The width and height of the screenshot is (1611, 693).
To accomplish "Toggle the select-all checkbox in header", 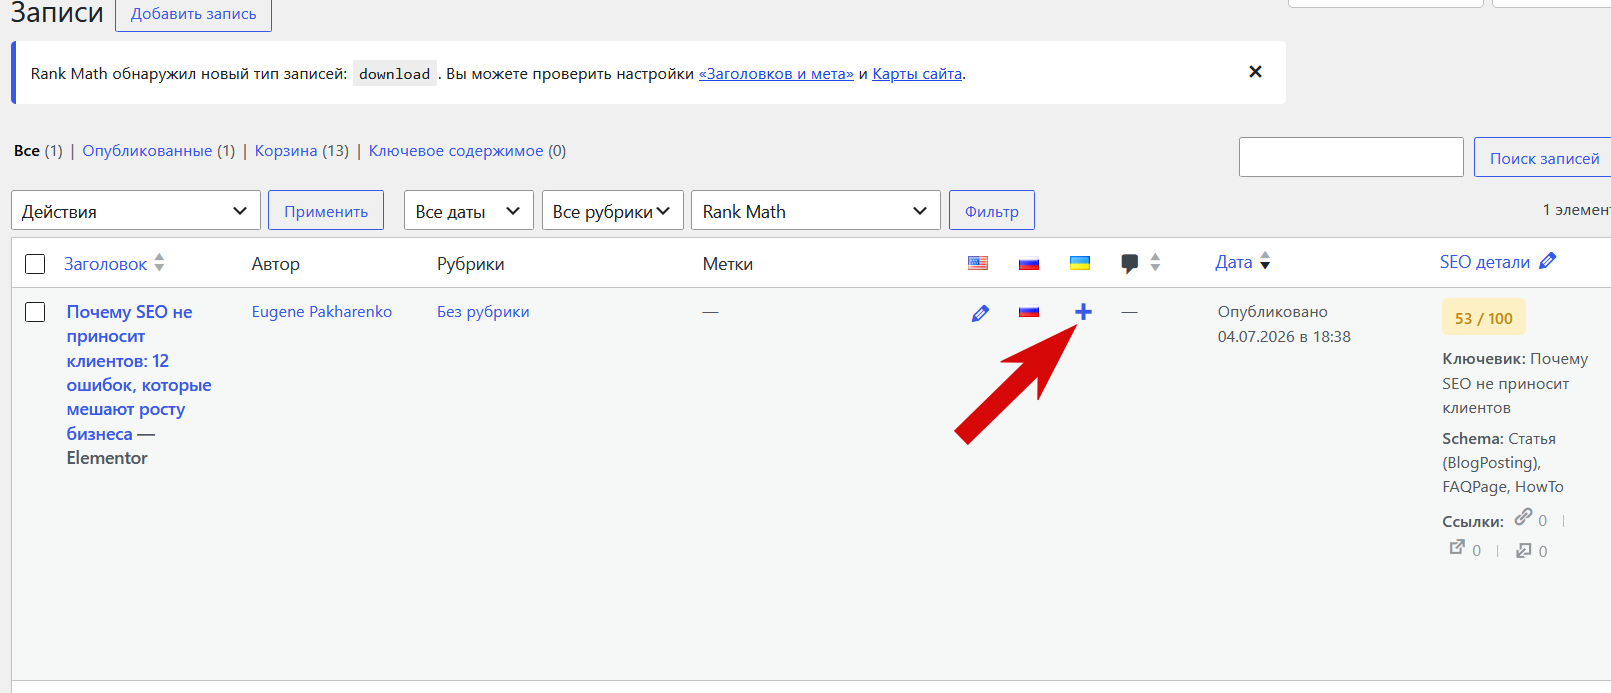I will pos(35,264).
